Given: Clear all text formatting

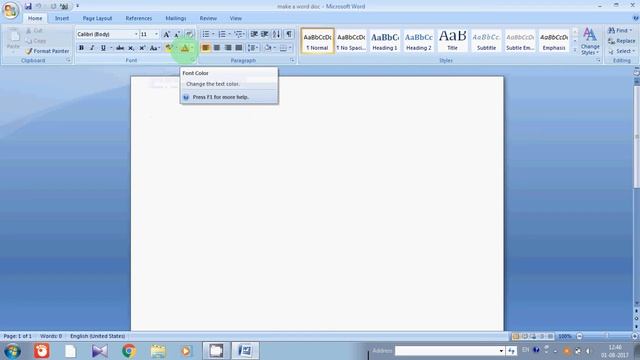Looking at the screenshot, I should coord(189,34).
